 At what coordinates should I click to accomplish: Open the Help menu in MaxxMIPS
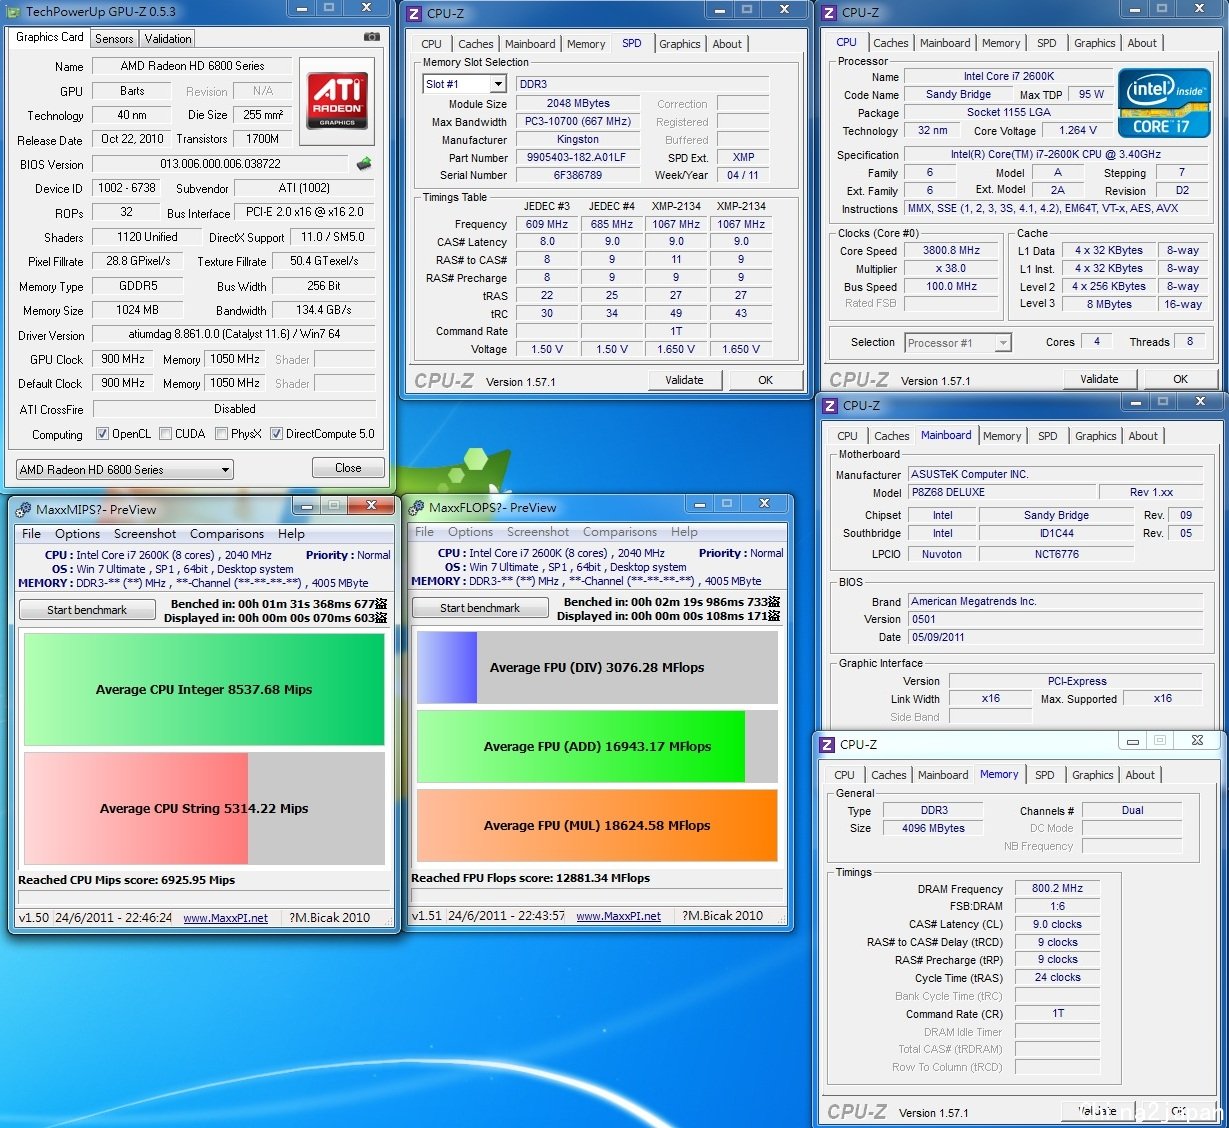pos(291,534)
